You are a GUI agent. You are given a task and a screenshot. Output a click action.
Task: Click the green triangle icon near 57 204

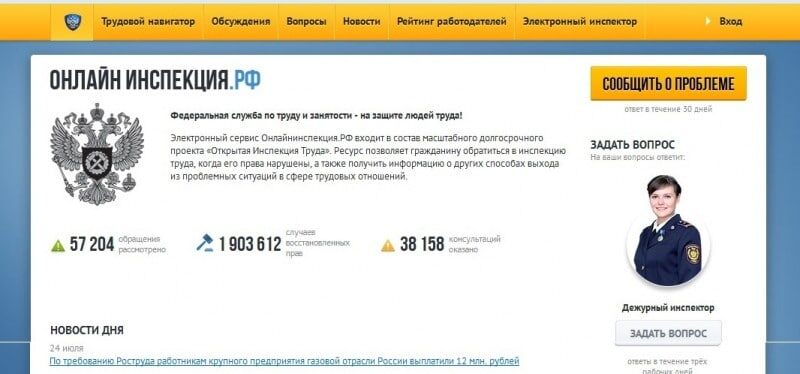click(x=58, y=246)
